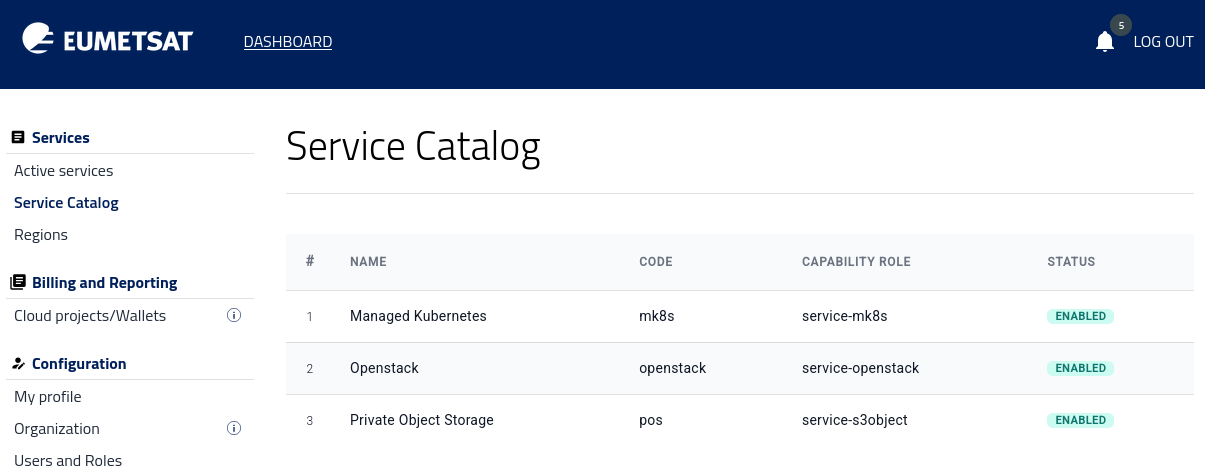Select the Managed Kubernetes row name
1205x476 pixels.
pyautogui.click(x=418, y=316)
